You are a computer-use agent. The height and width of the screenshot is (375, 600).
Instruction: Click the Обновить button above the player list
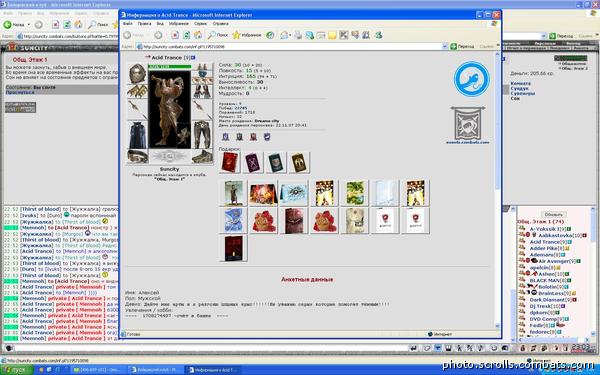click(554, 214)
